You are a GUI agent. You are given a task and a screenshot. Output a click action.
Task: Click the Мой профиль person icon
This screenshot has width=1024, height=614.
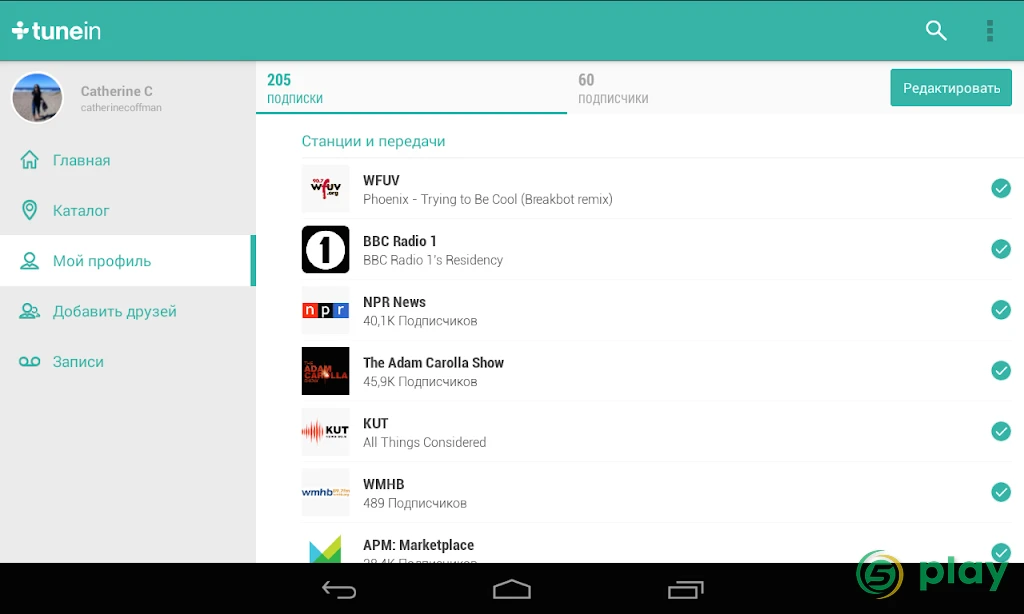point(29,261)
